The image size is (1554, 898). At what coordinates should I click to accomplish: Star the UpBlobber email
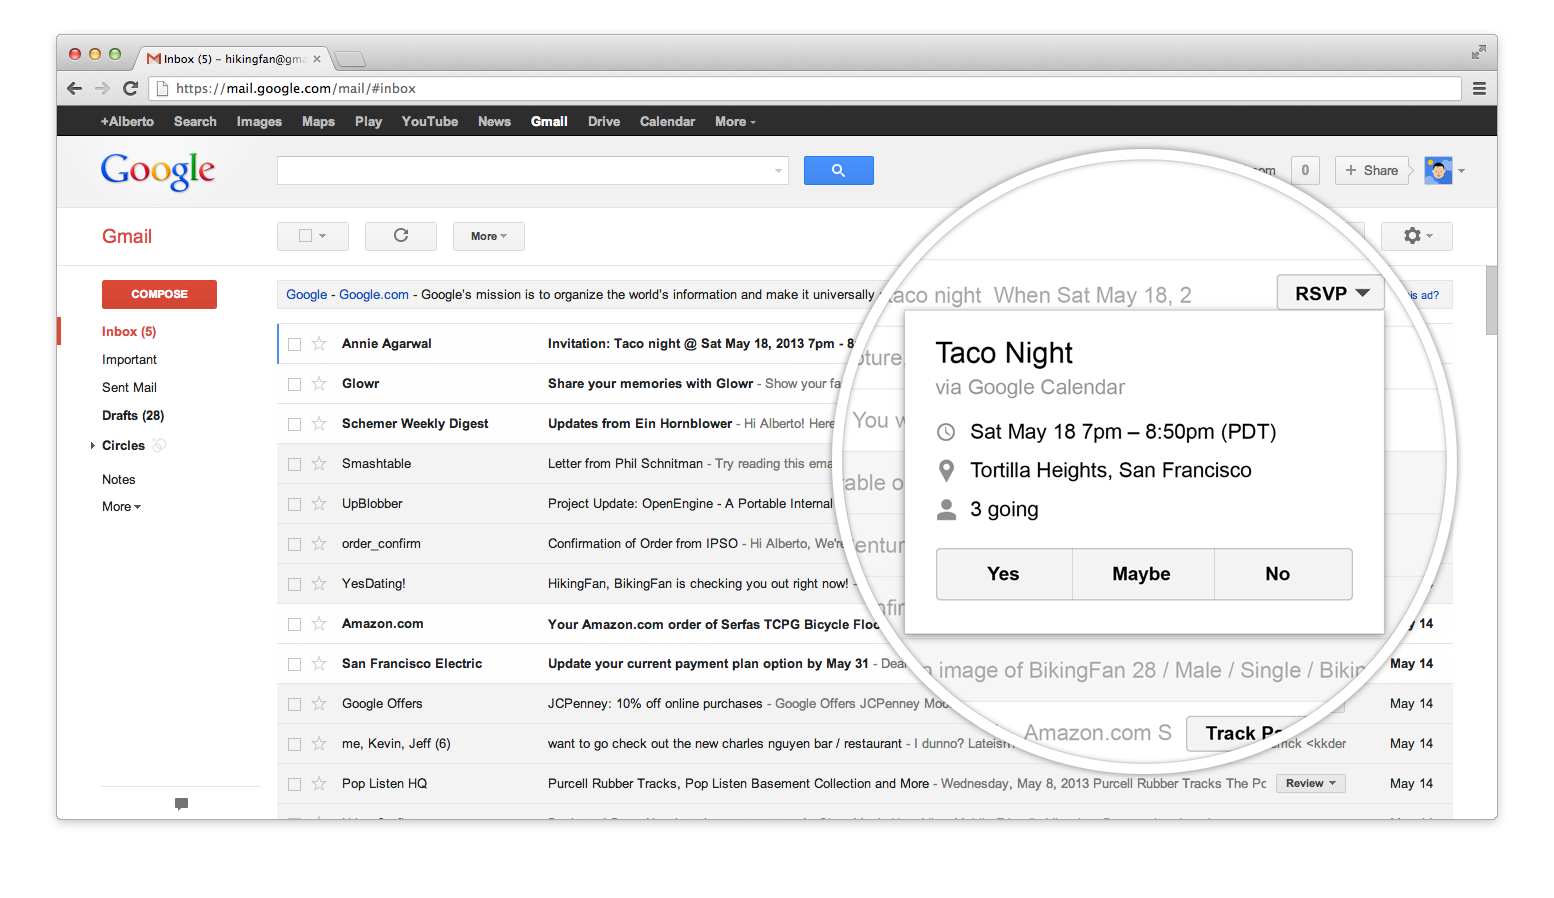[319, 504]
